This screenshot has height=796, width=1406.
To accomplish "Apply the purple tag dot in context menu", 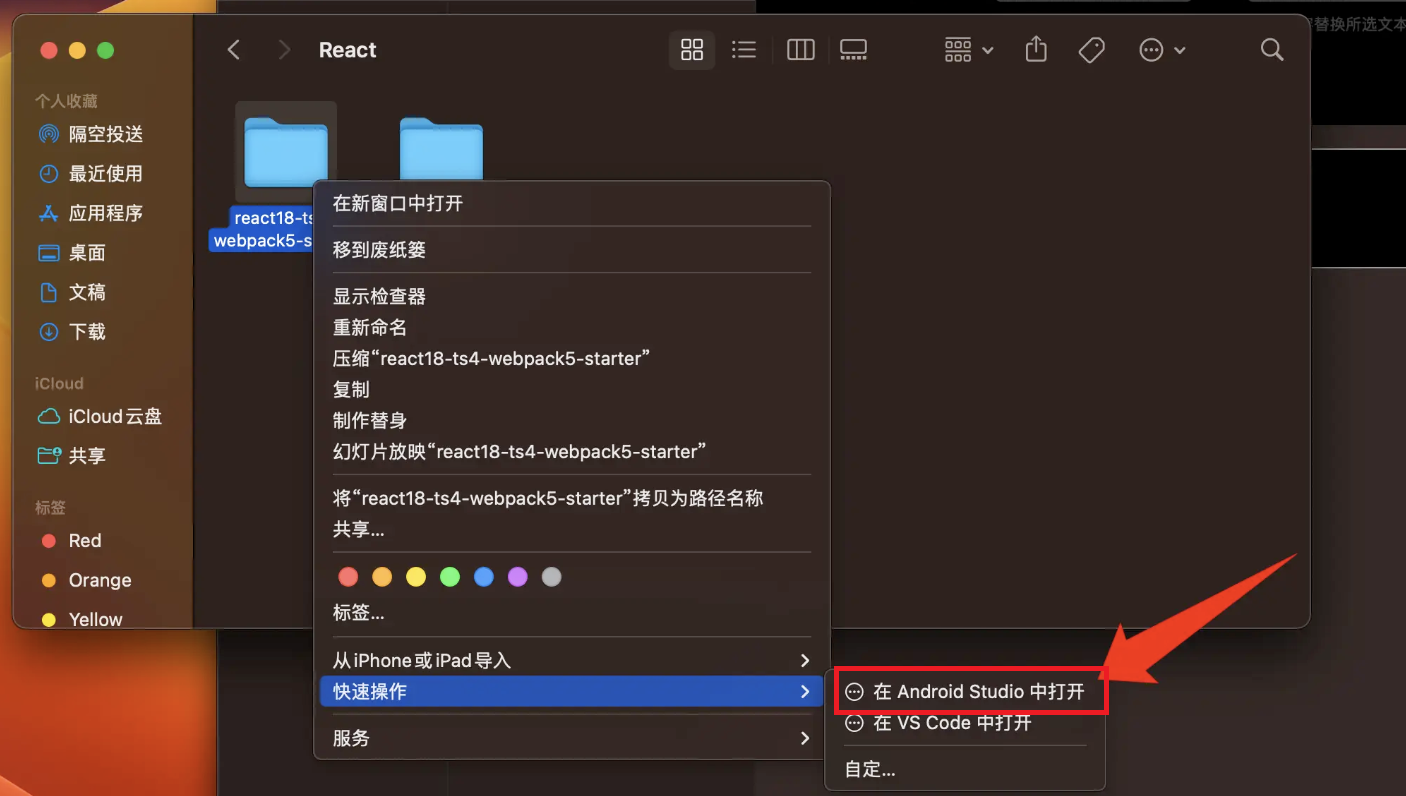I will pos(517,577).
